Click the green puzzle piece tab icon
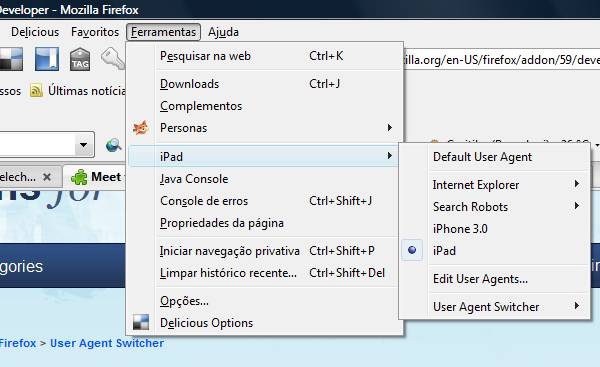This screenshot has height=367, width=600. click(79, 177)
